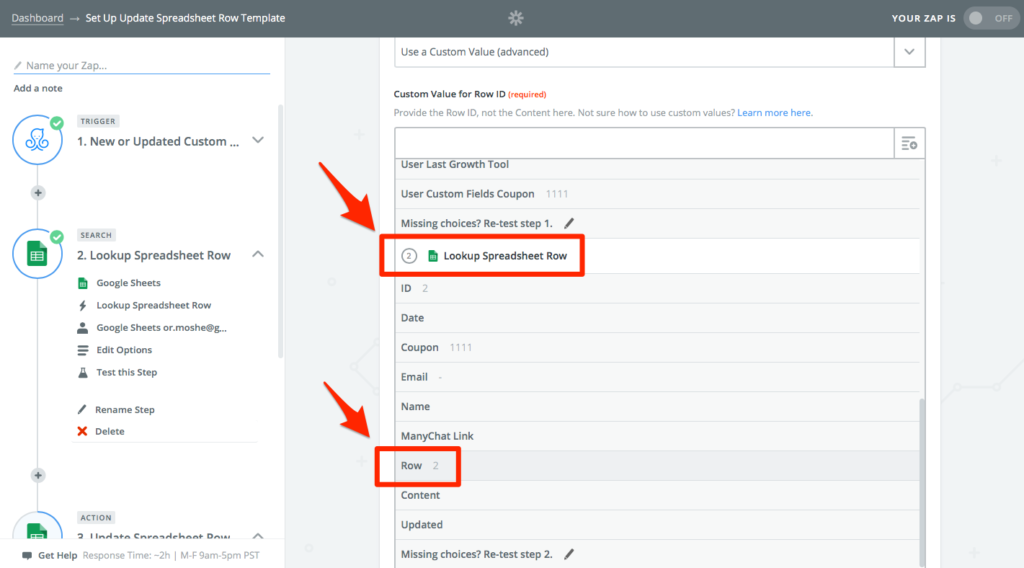This screenshot has height=568, width=1024.
Task: Collapse the Lookup Spreadsheet Row step
Action: pyautogui.click(x=258, y=254)
